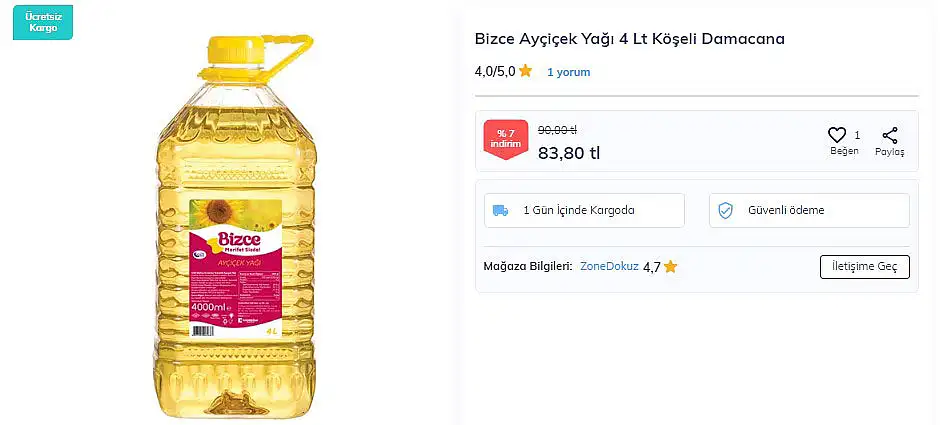Open the ZoneDokuz store link

tap(609, 266)
